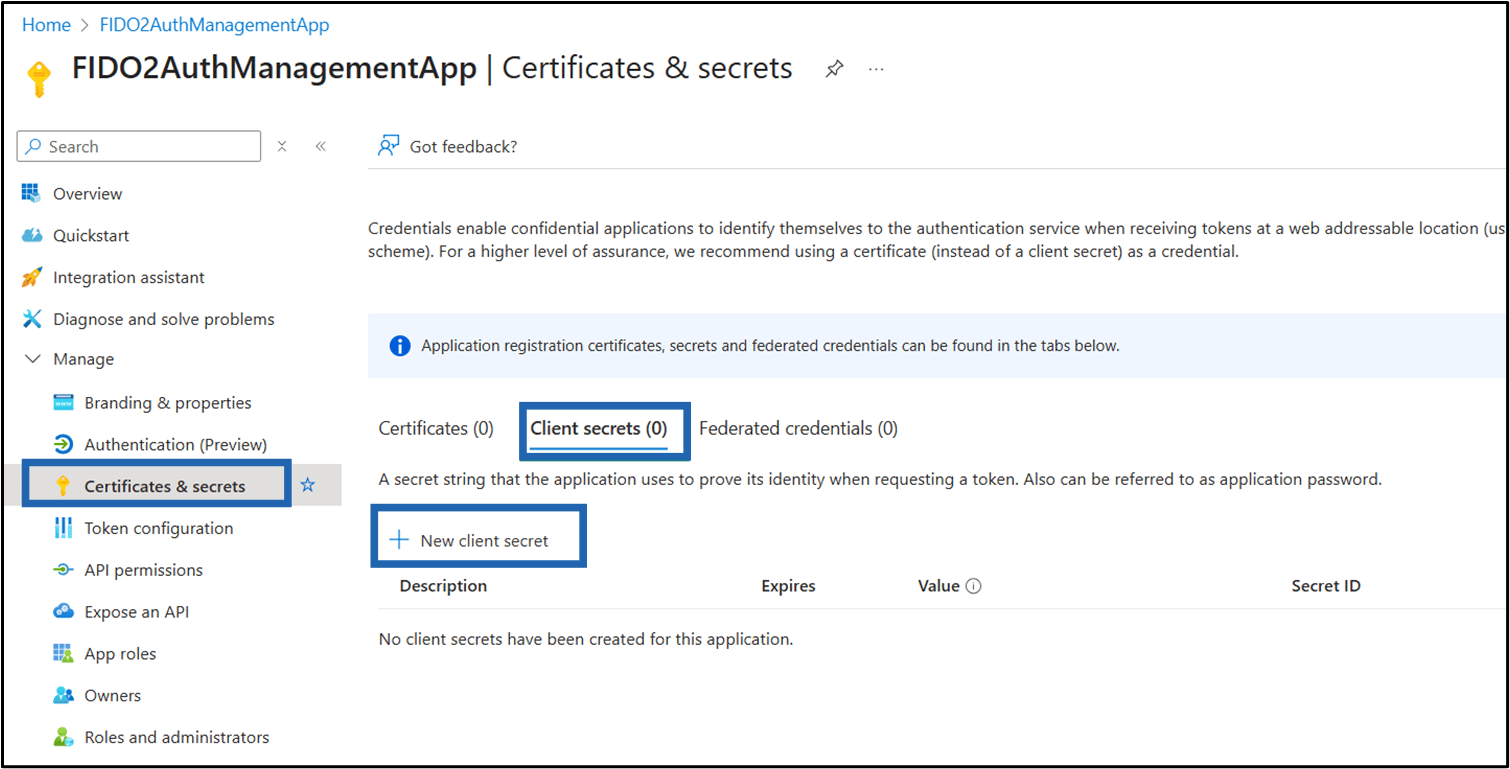
Task: Click the API permissions icon
Action: (63, 570)
